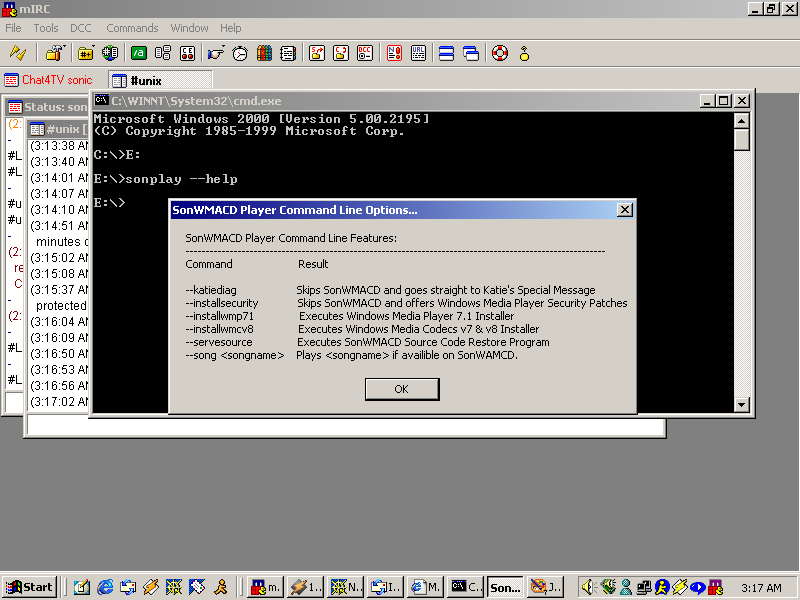Click the Timer clock toolbar icon
Image resolution: width=800 pixels, height=600 pixels.
240,53
